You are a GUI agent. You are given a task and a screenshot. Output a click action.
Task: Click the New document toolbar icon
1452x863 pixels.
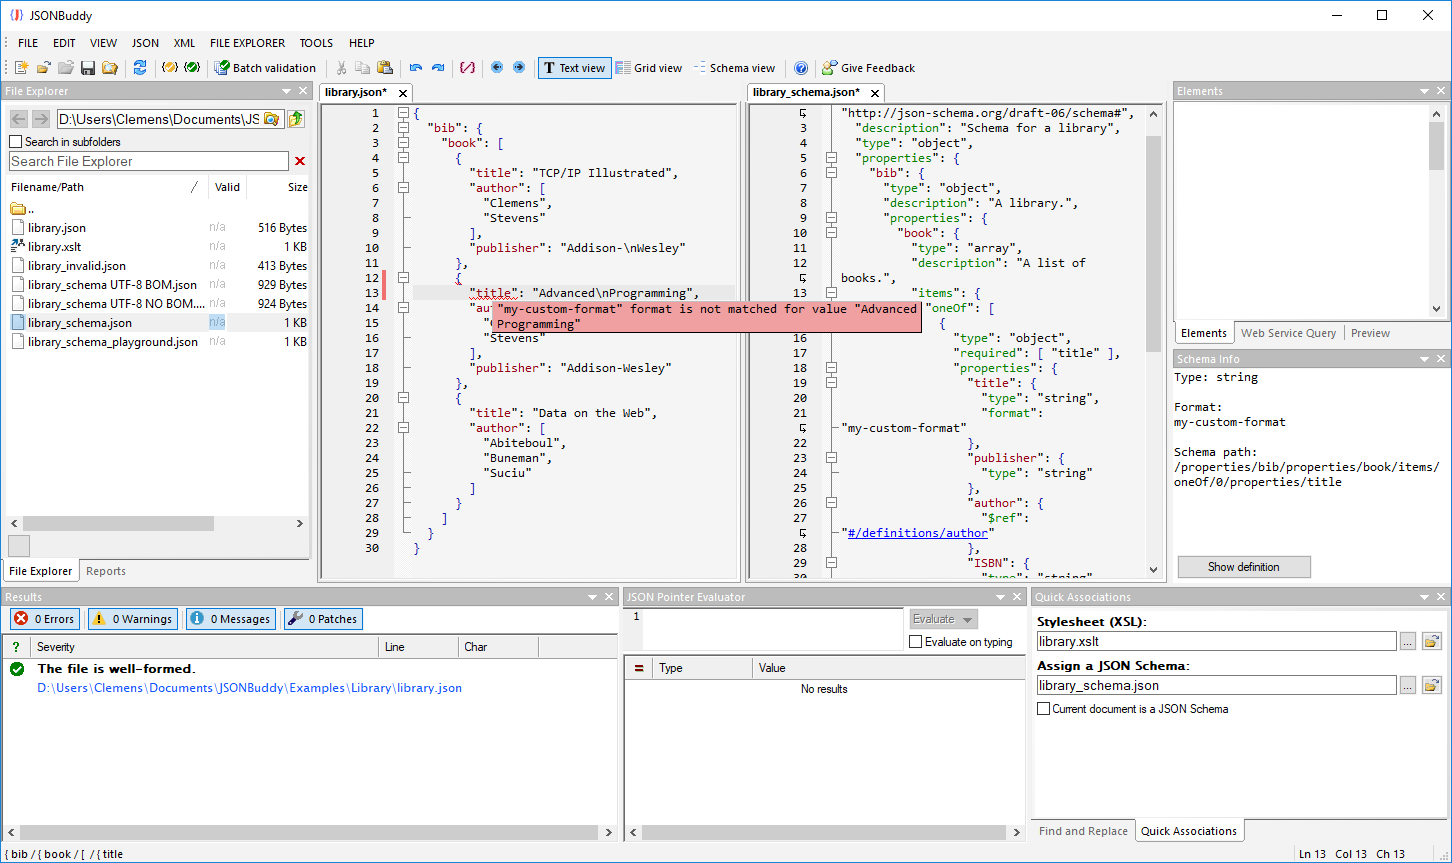point(21,68)
